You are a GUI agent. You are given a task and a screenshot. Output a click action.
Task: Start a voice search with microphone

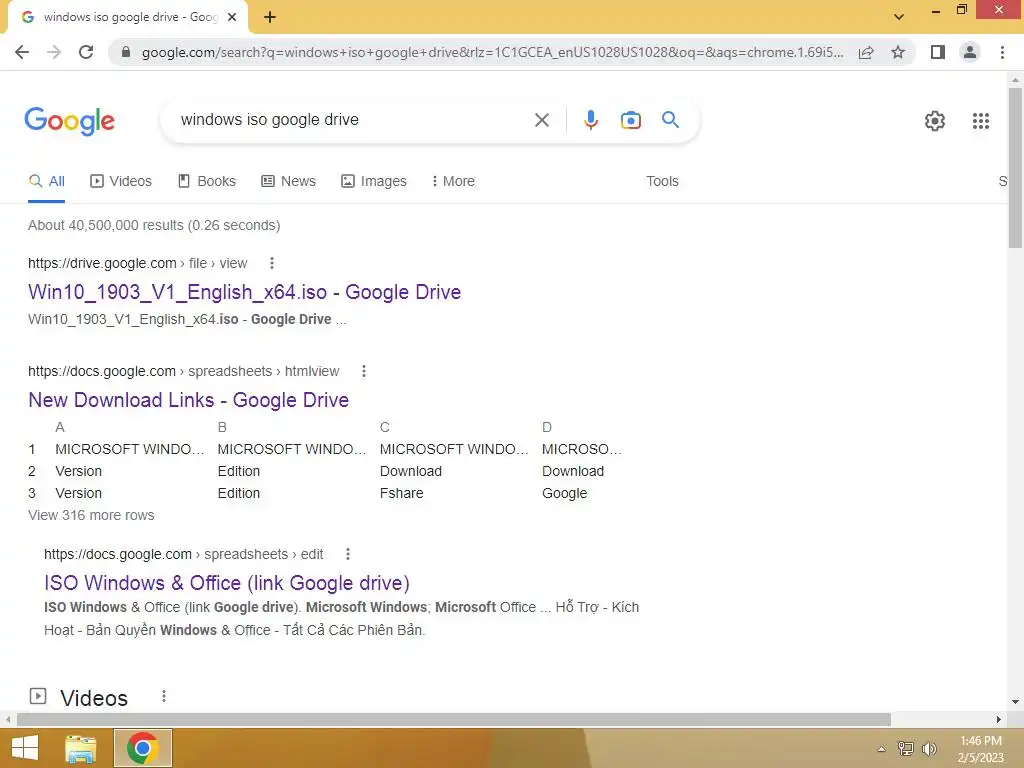coord(591,120)
